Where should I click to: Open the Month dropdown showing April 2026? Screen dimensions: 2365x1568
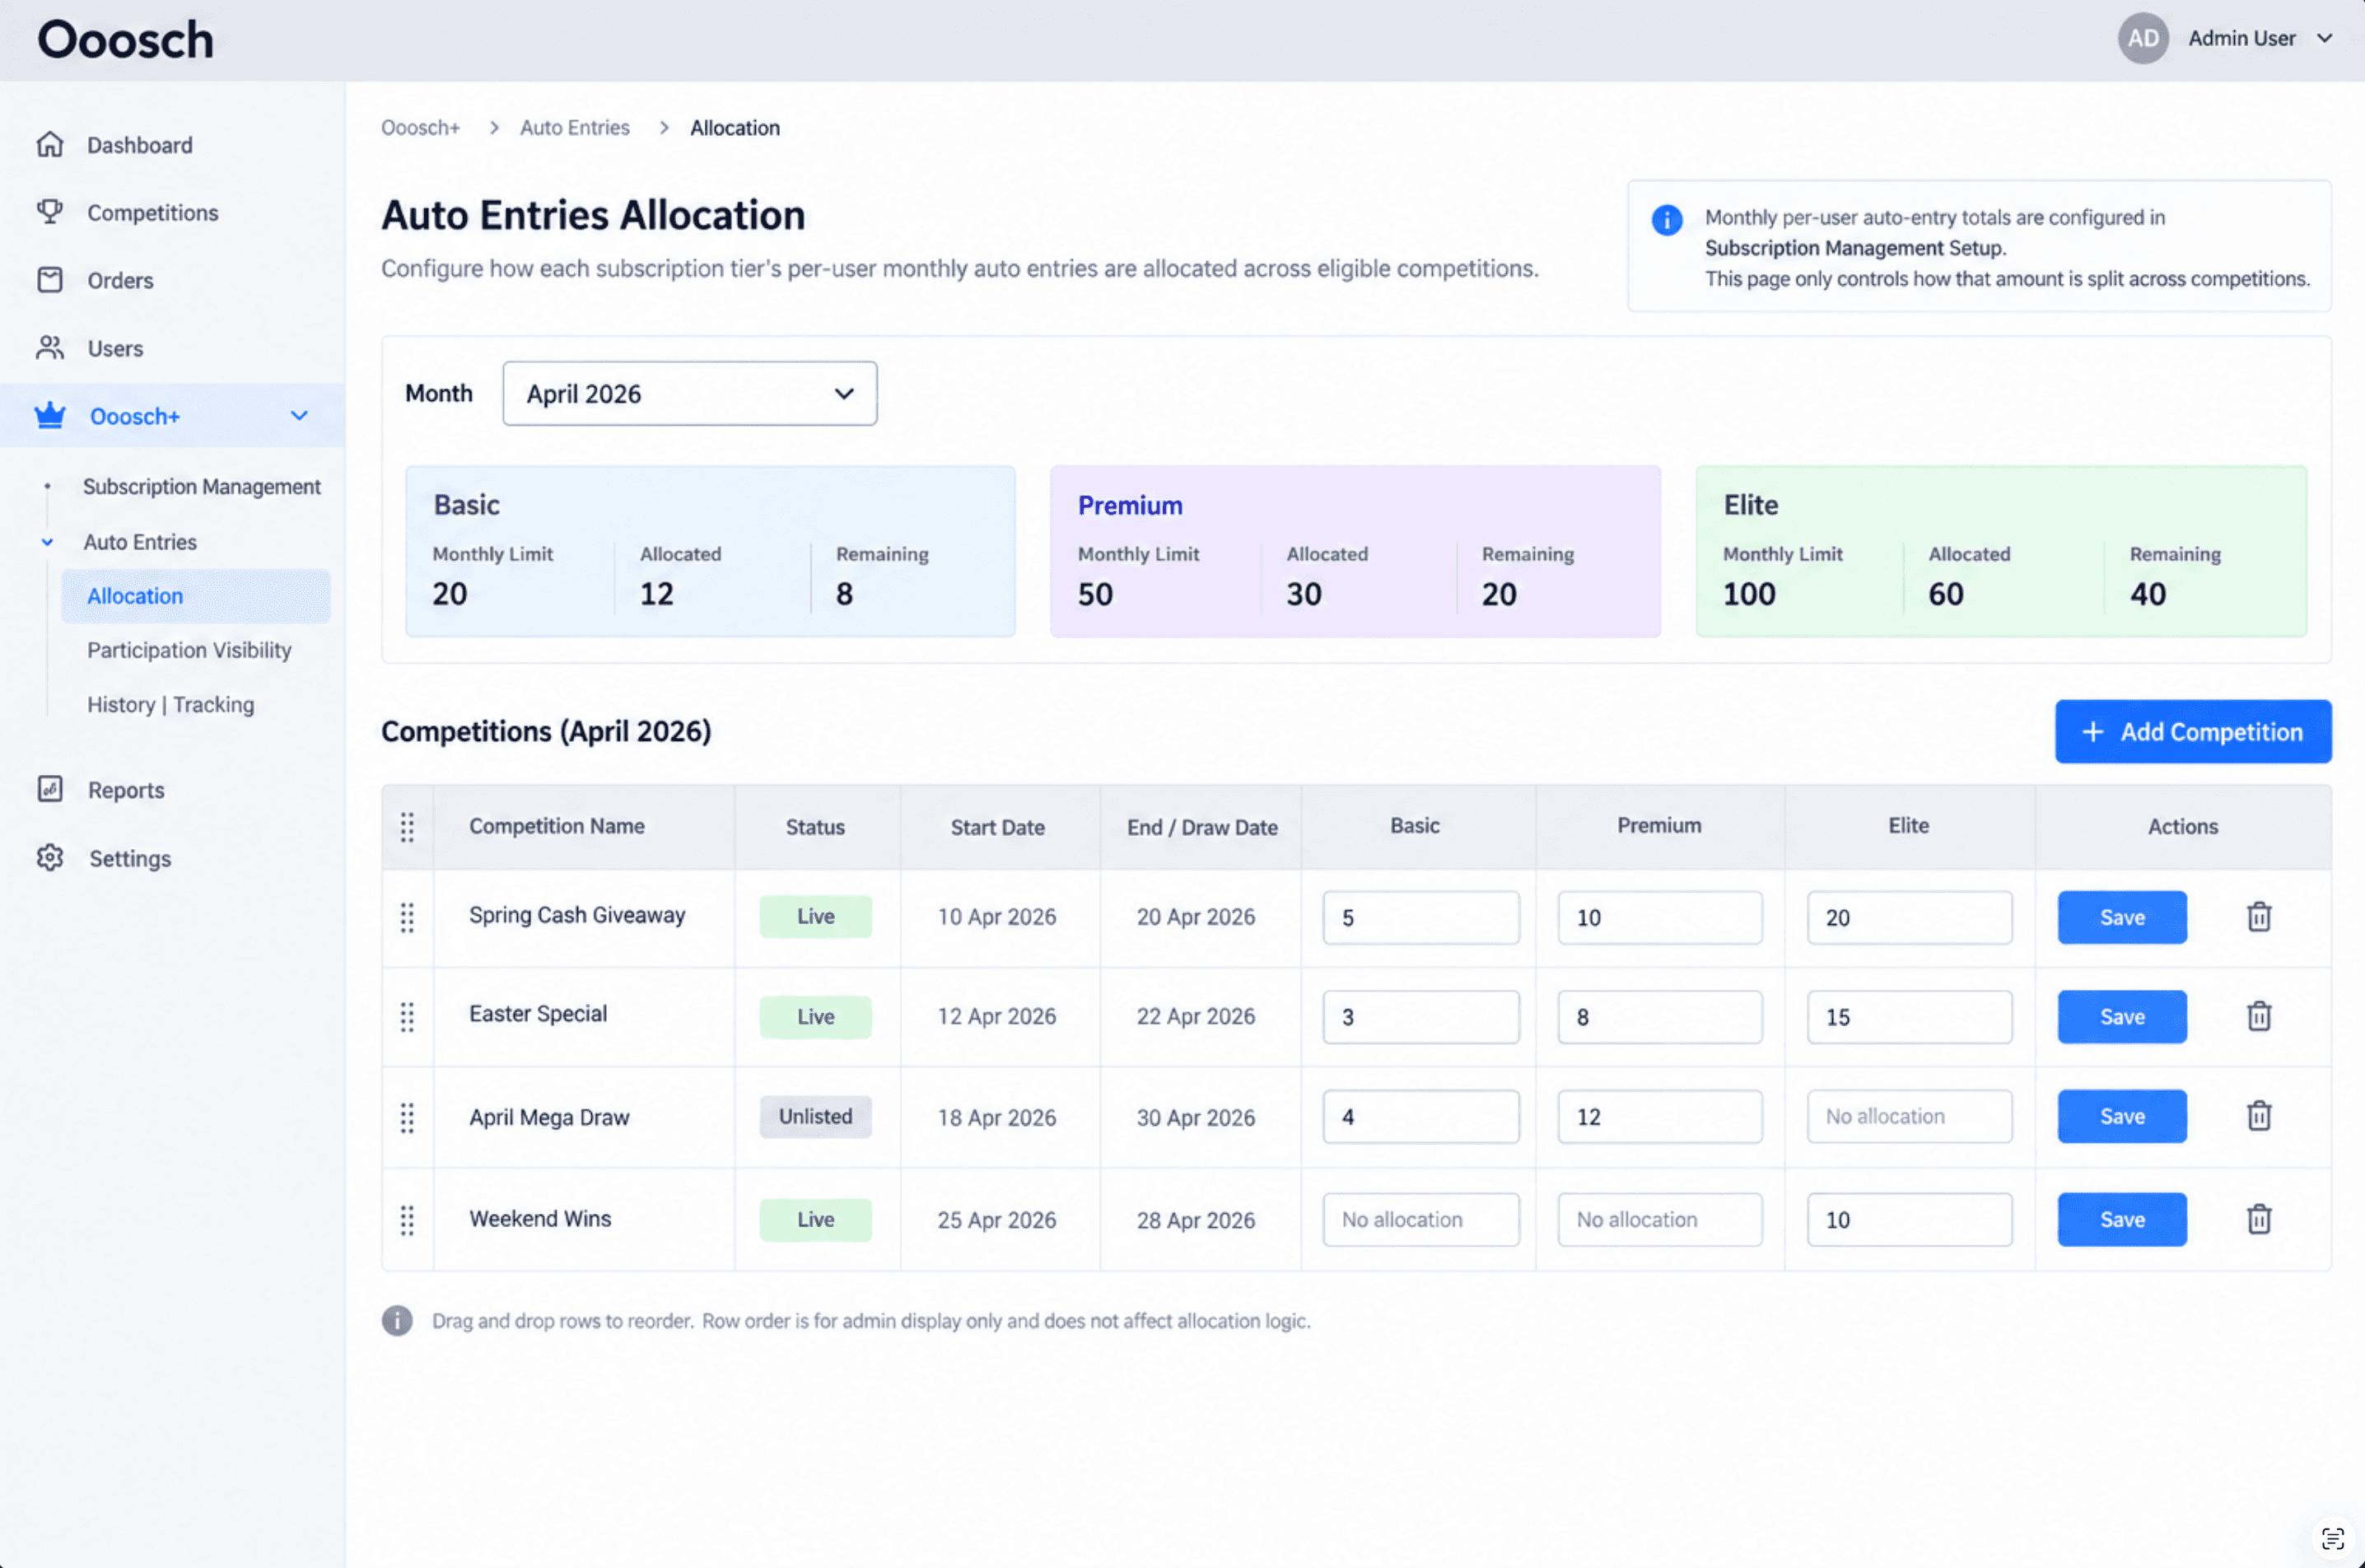point(690,394)
